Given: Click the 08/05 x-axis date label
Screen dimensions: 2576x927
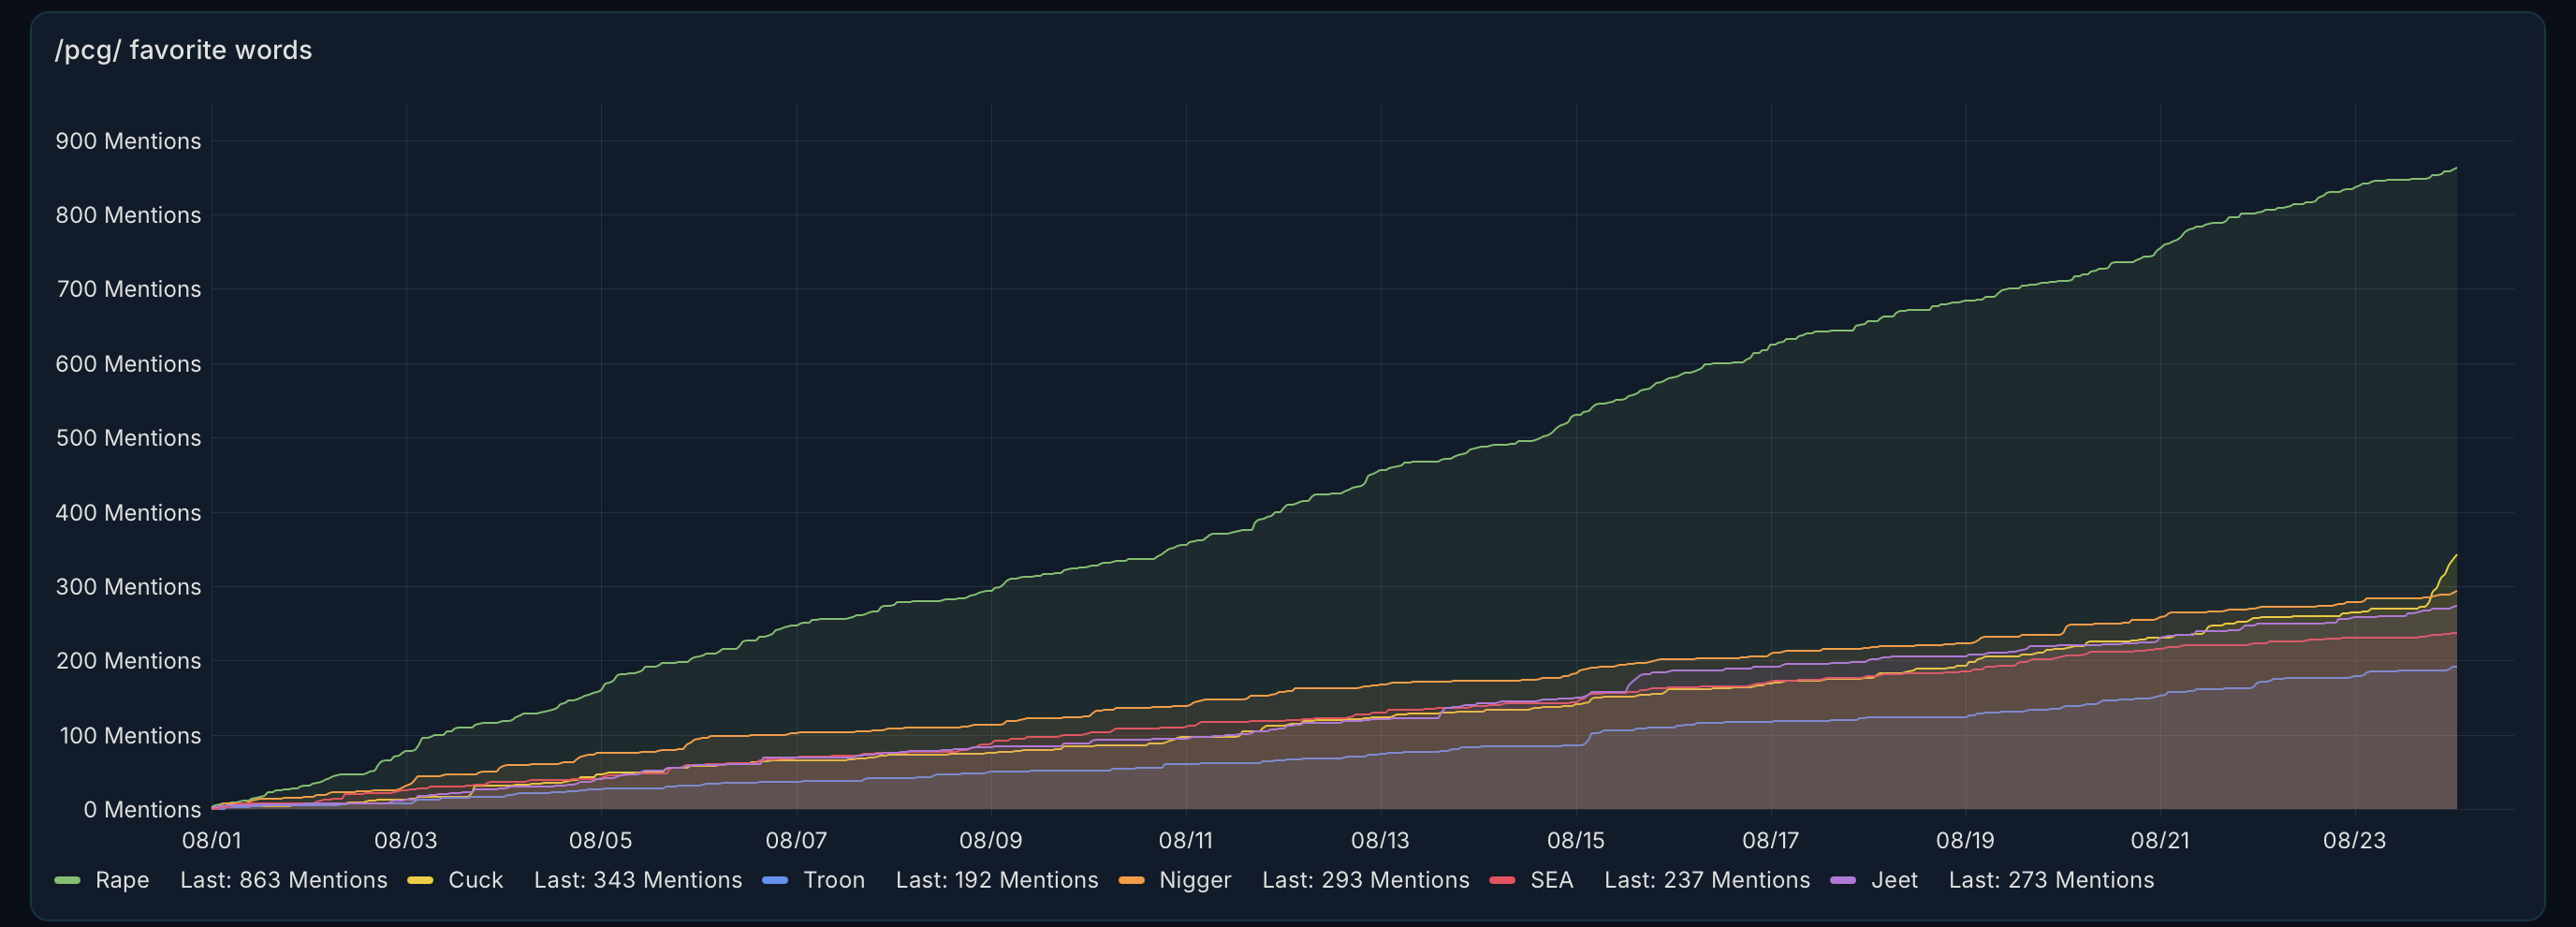Looking at the screenshot, I should point(601,840).
